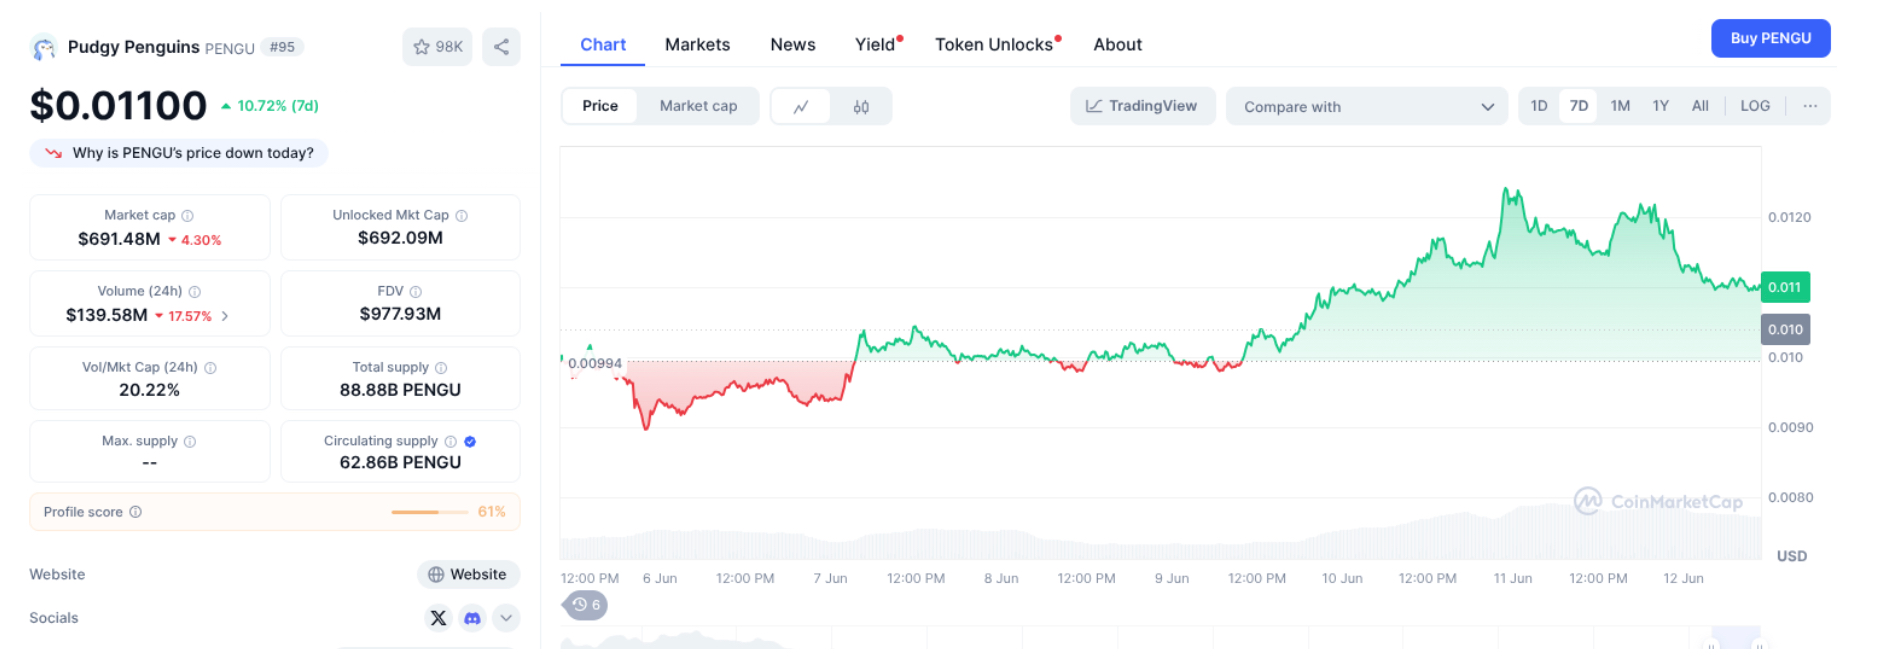The image size is (1896, 668).
Task: Click the #95 rank badge
Action: click(x=282, y=47)
